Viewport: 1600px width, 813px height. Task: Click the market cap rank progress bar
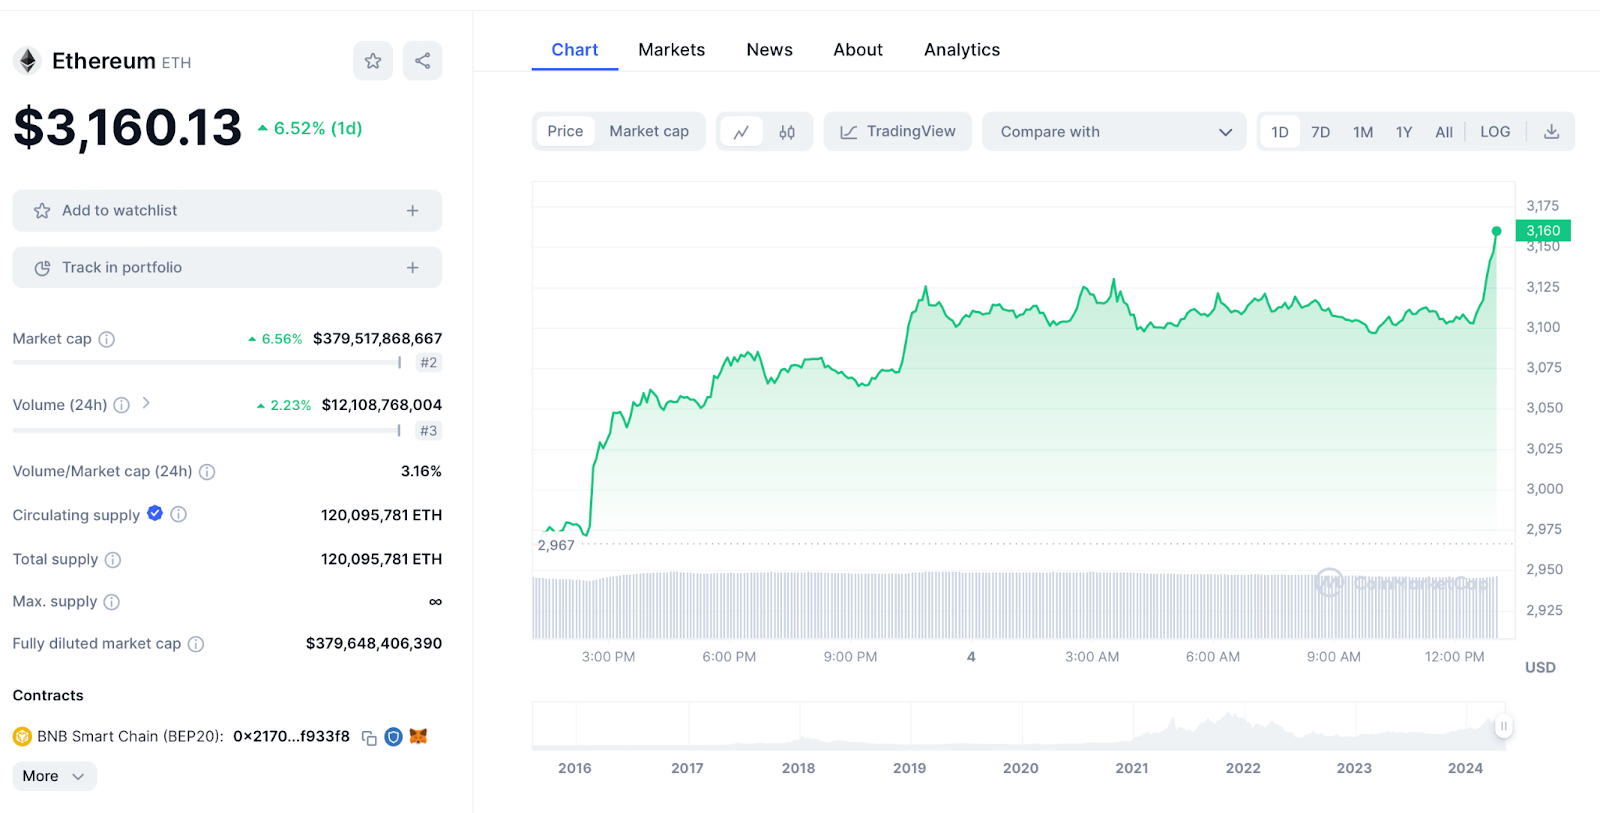click(x=207, y=363)
